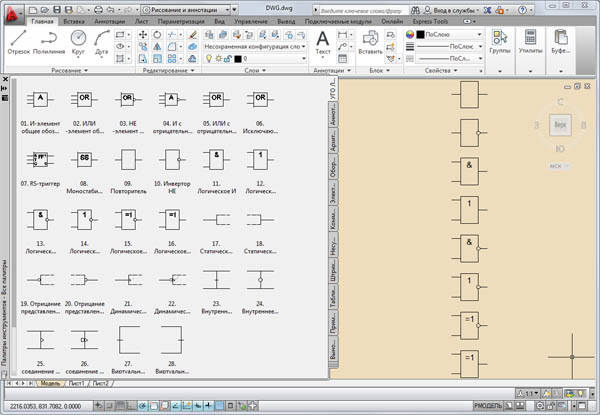Switch to the Лист1 layout tab
Viewport: 600px width, 415px height.
[75, 383]
